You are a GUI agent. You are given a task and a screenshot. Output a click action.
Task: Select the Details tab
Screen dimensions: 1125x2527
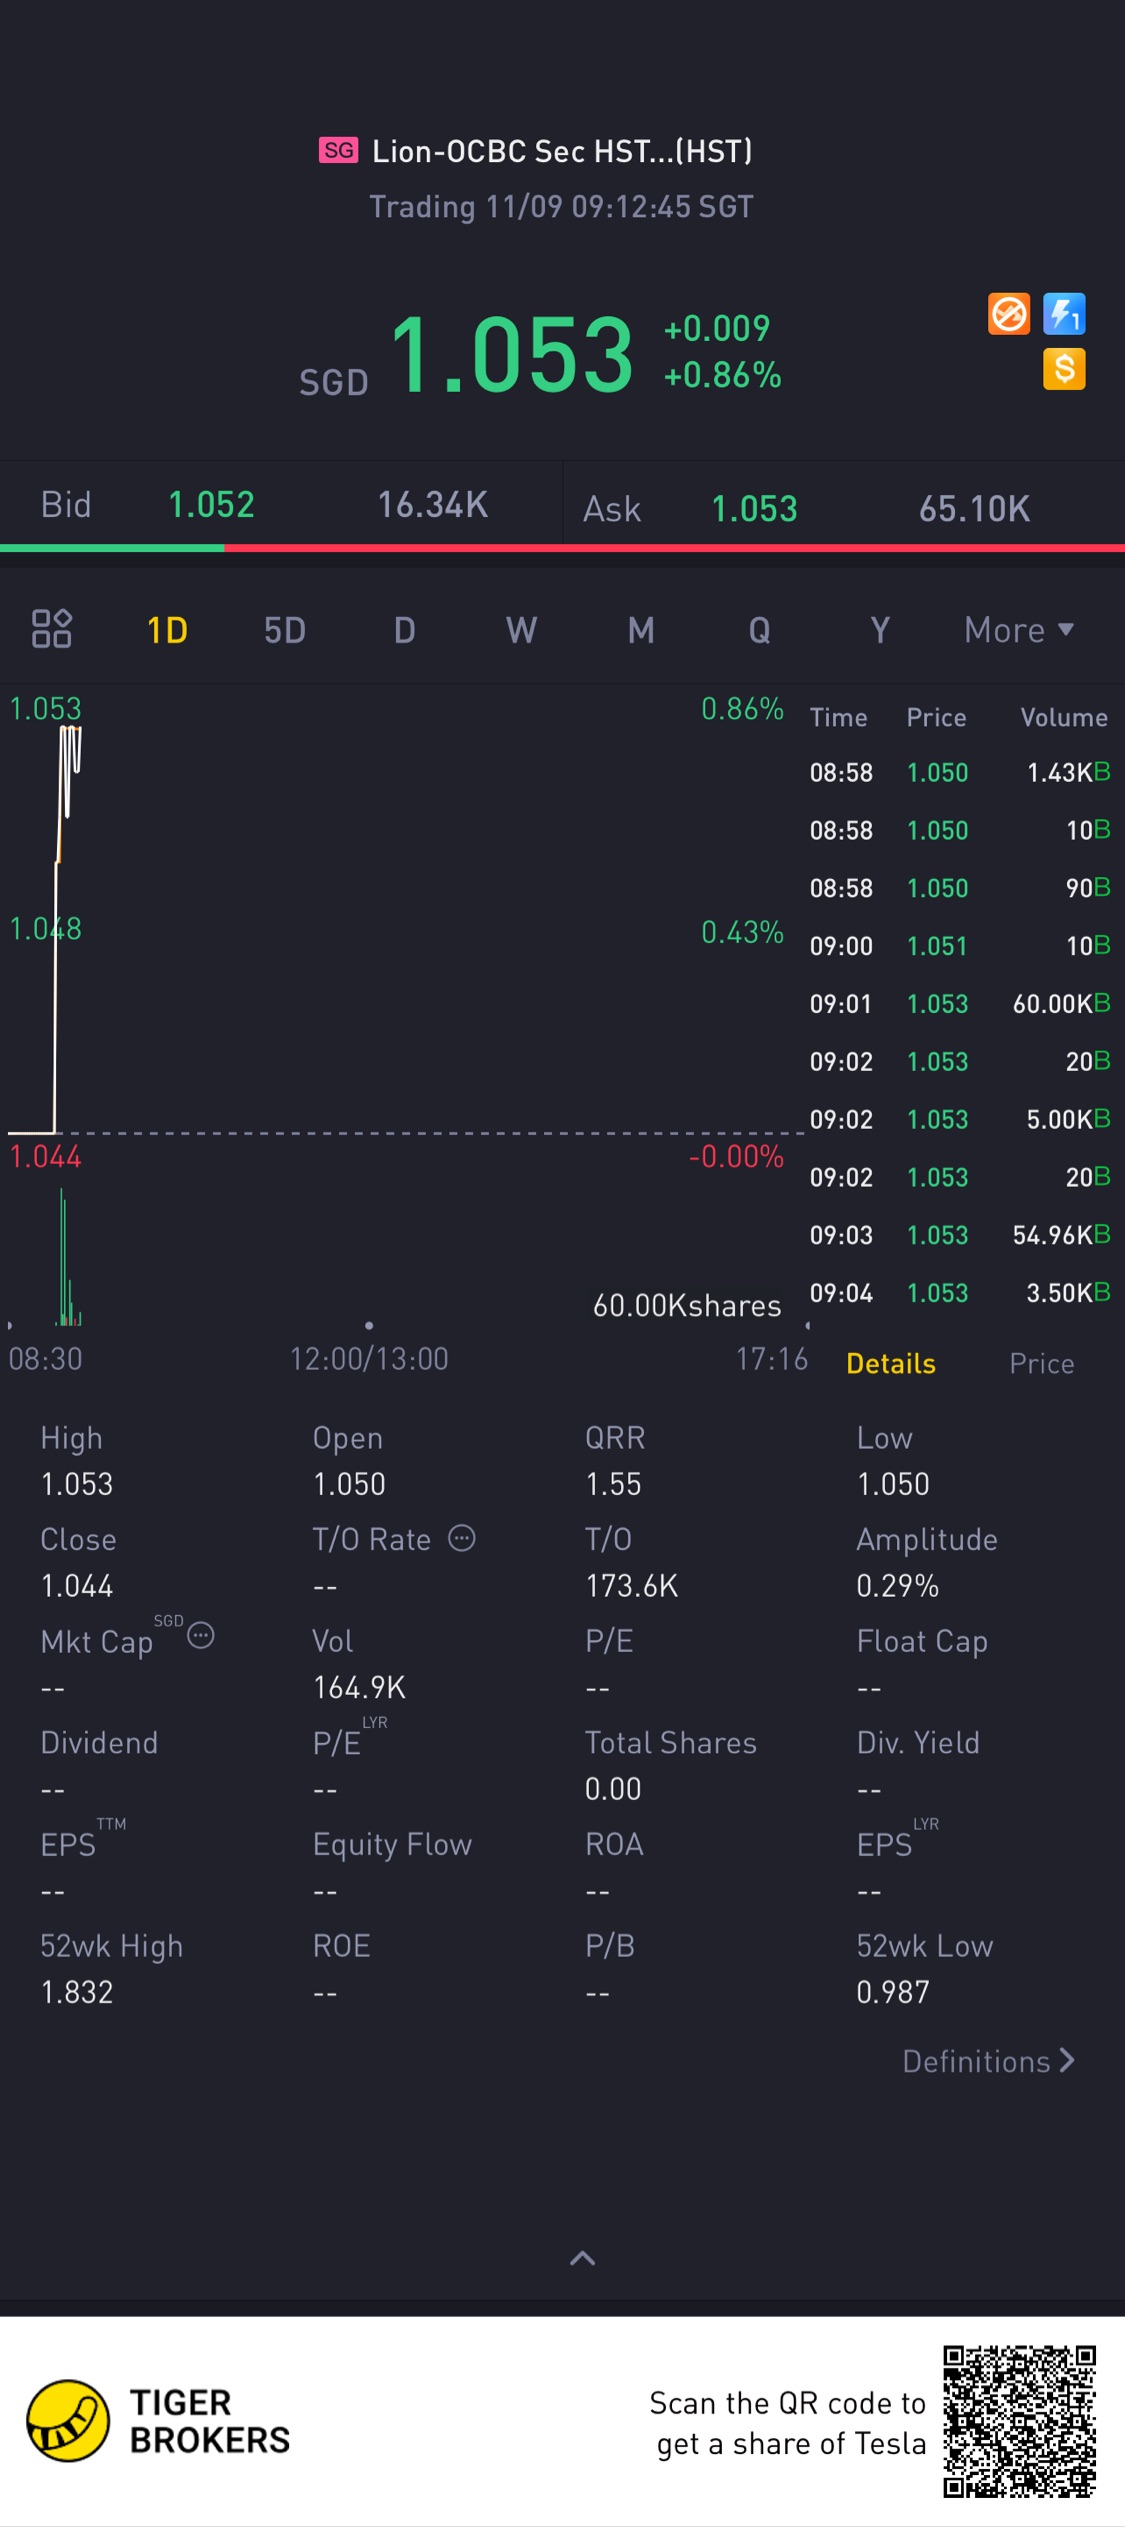tap(891, 1363)
